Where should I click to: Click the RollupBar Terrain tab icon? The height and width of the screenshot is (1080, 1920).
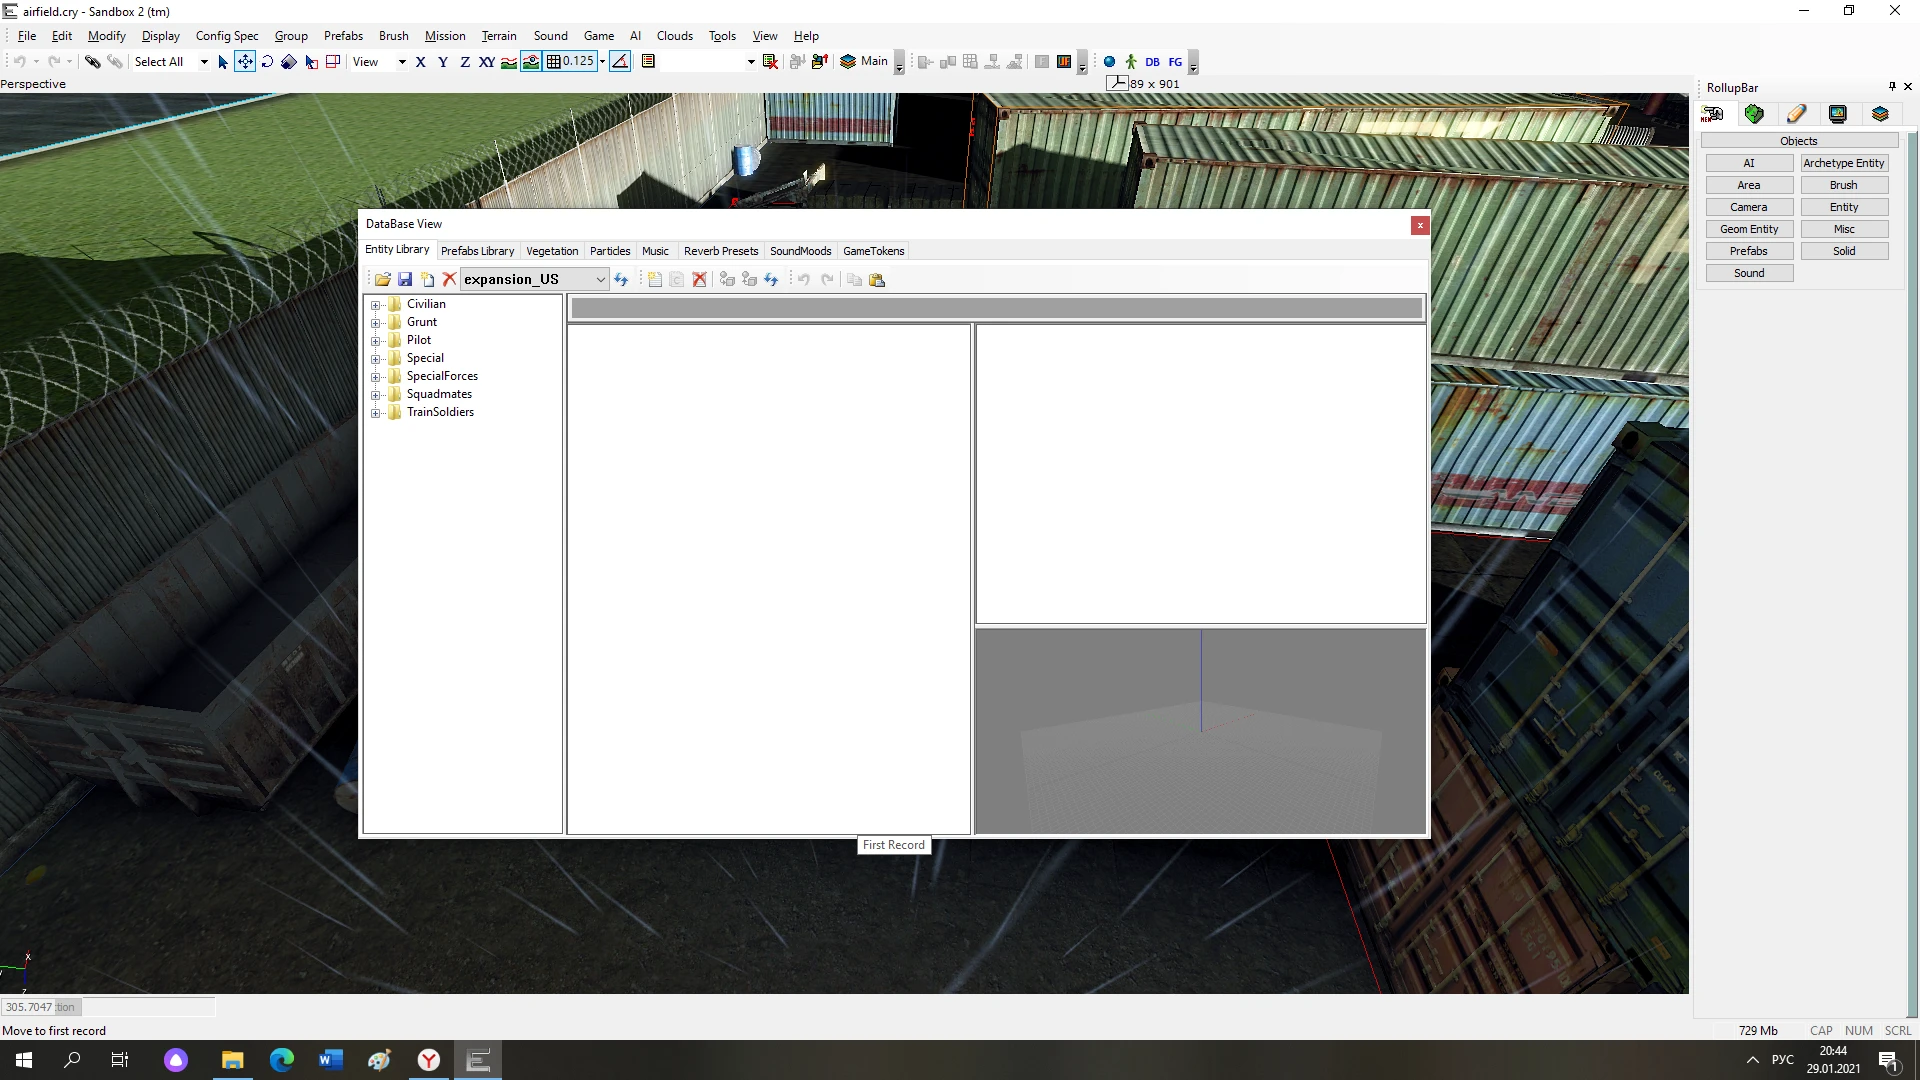(x=1754, y=114)
